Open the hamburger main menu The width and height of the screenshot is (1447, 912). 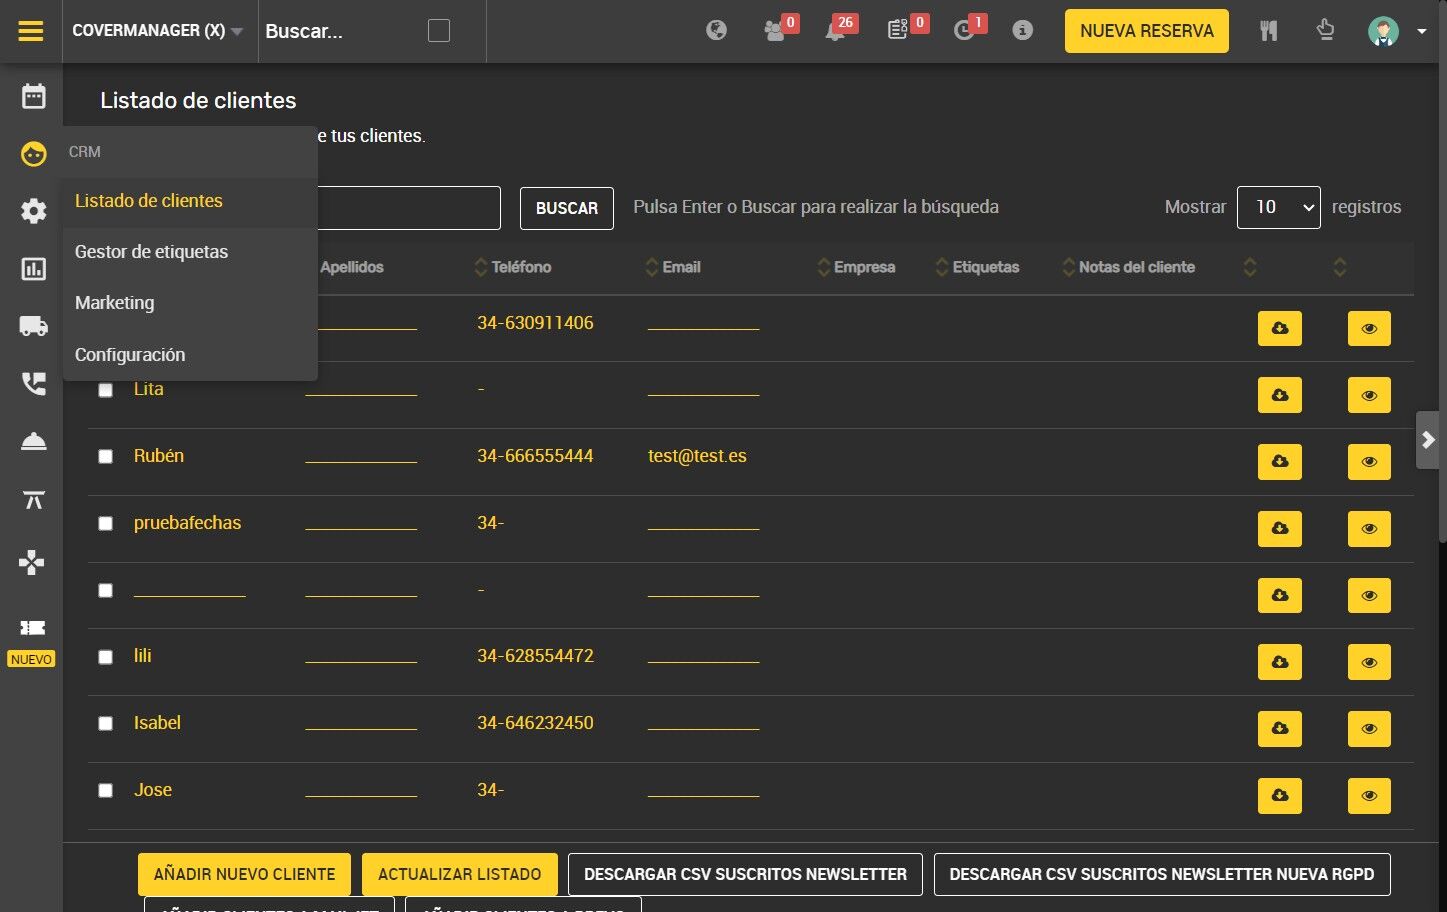click(x=31, y=31)
